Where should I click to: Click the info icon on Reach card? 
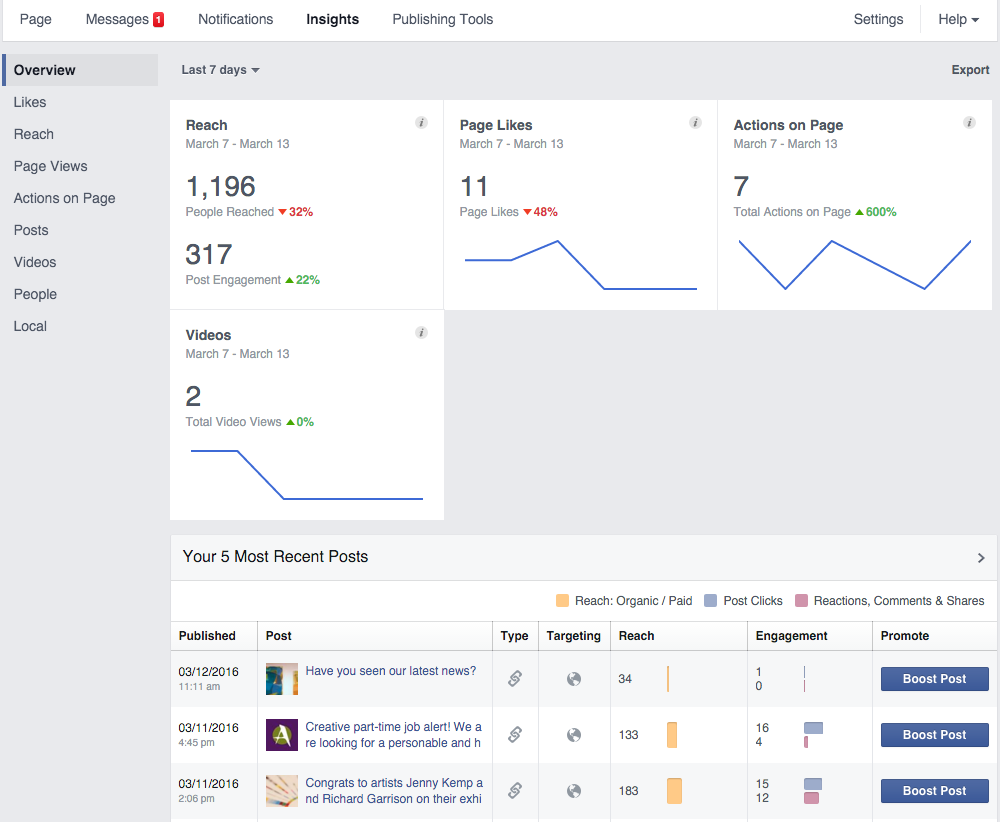pyautogui.click(x=421, y=123)
